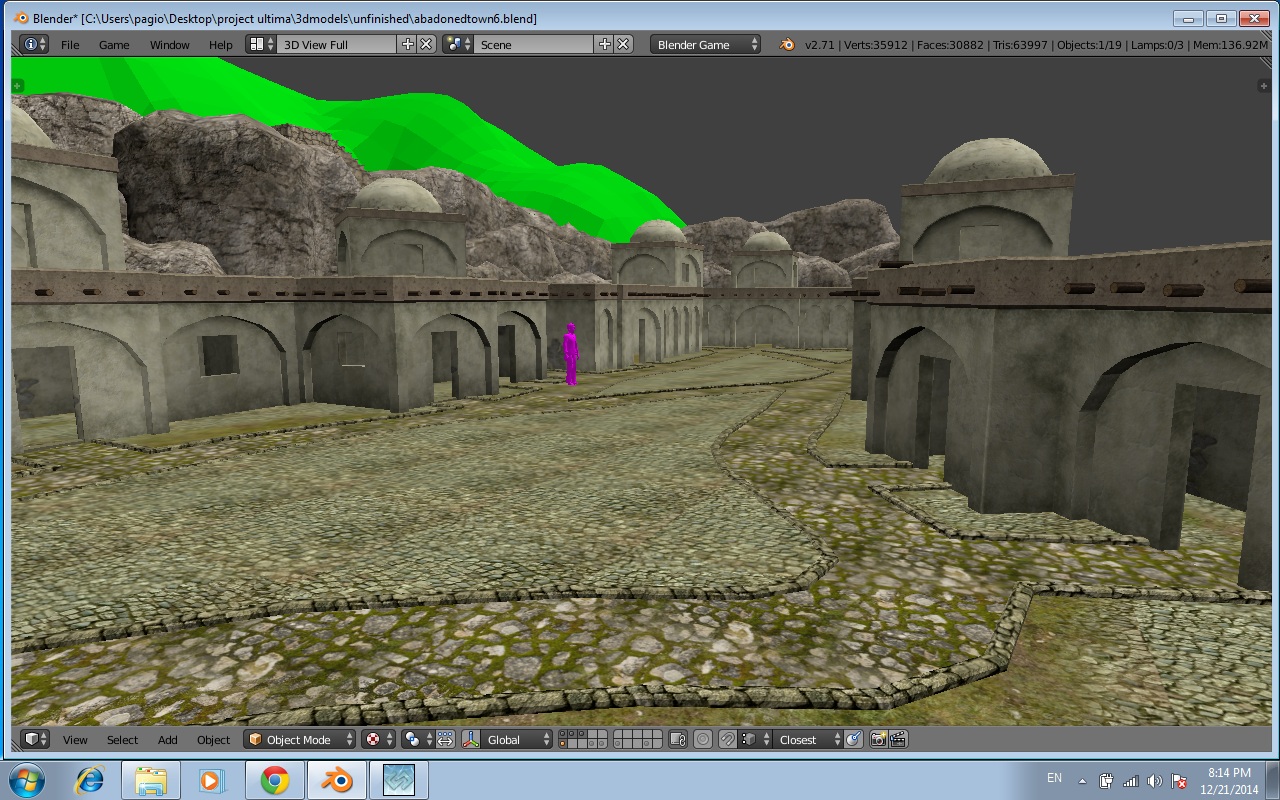This screenshot has width=1280, height=800.
Task: Open the Global transform orientation dropdown
Action: pos(516,739)
